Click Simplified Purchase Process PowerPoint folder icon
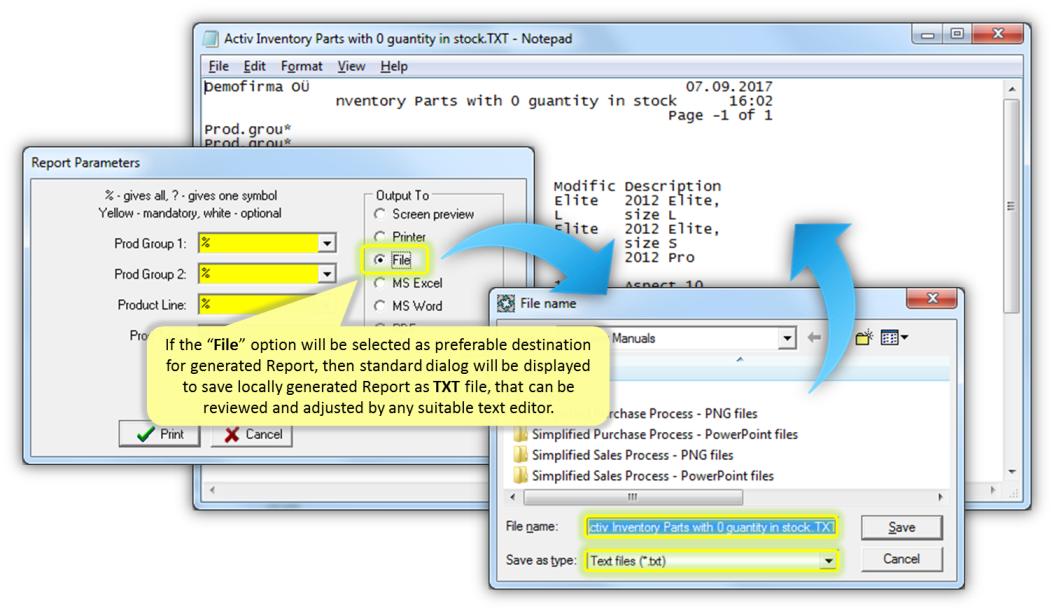The height and width of the screenshot is (612, 1054). coord(520,434)
